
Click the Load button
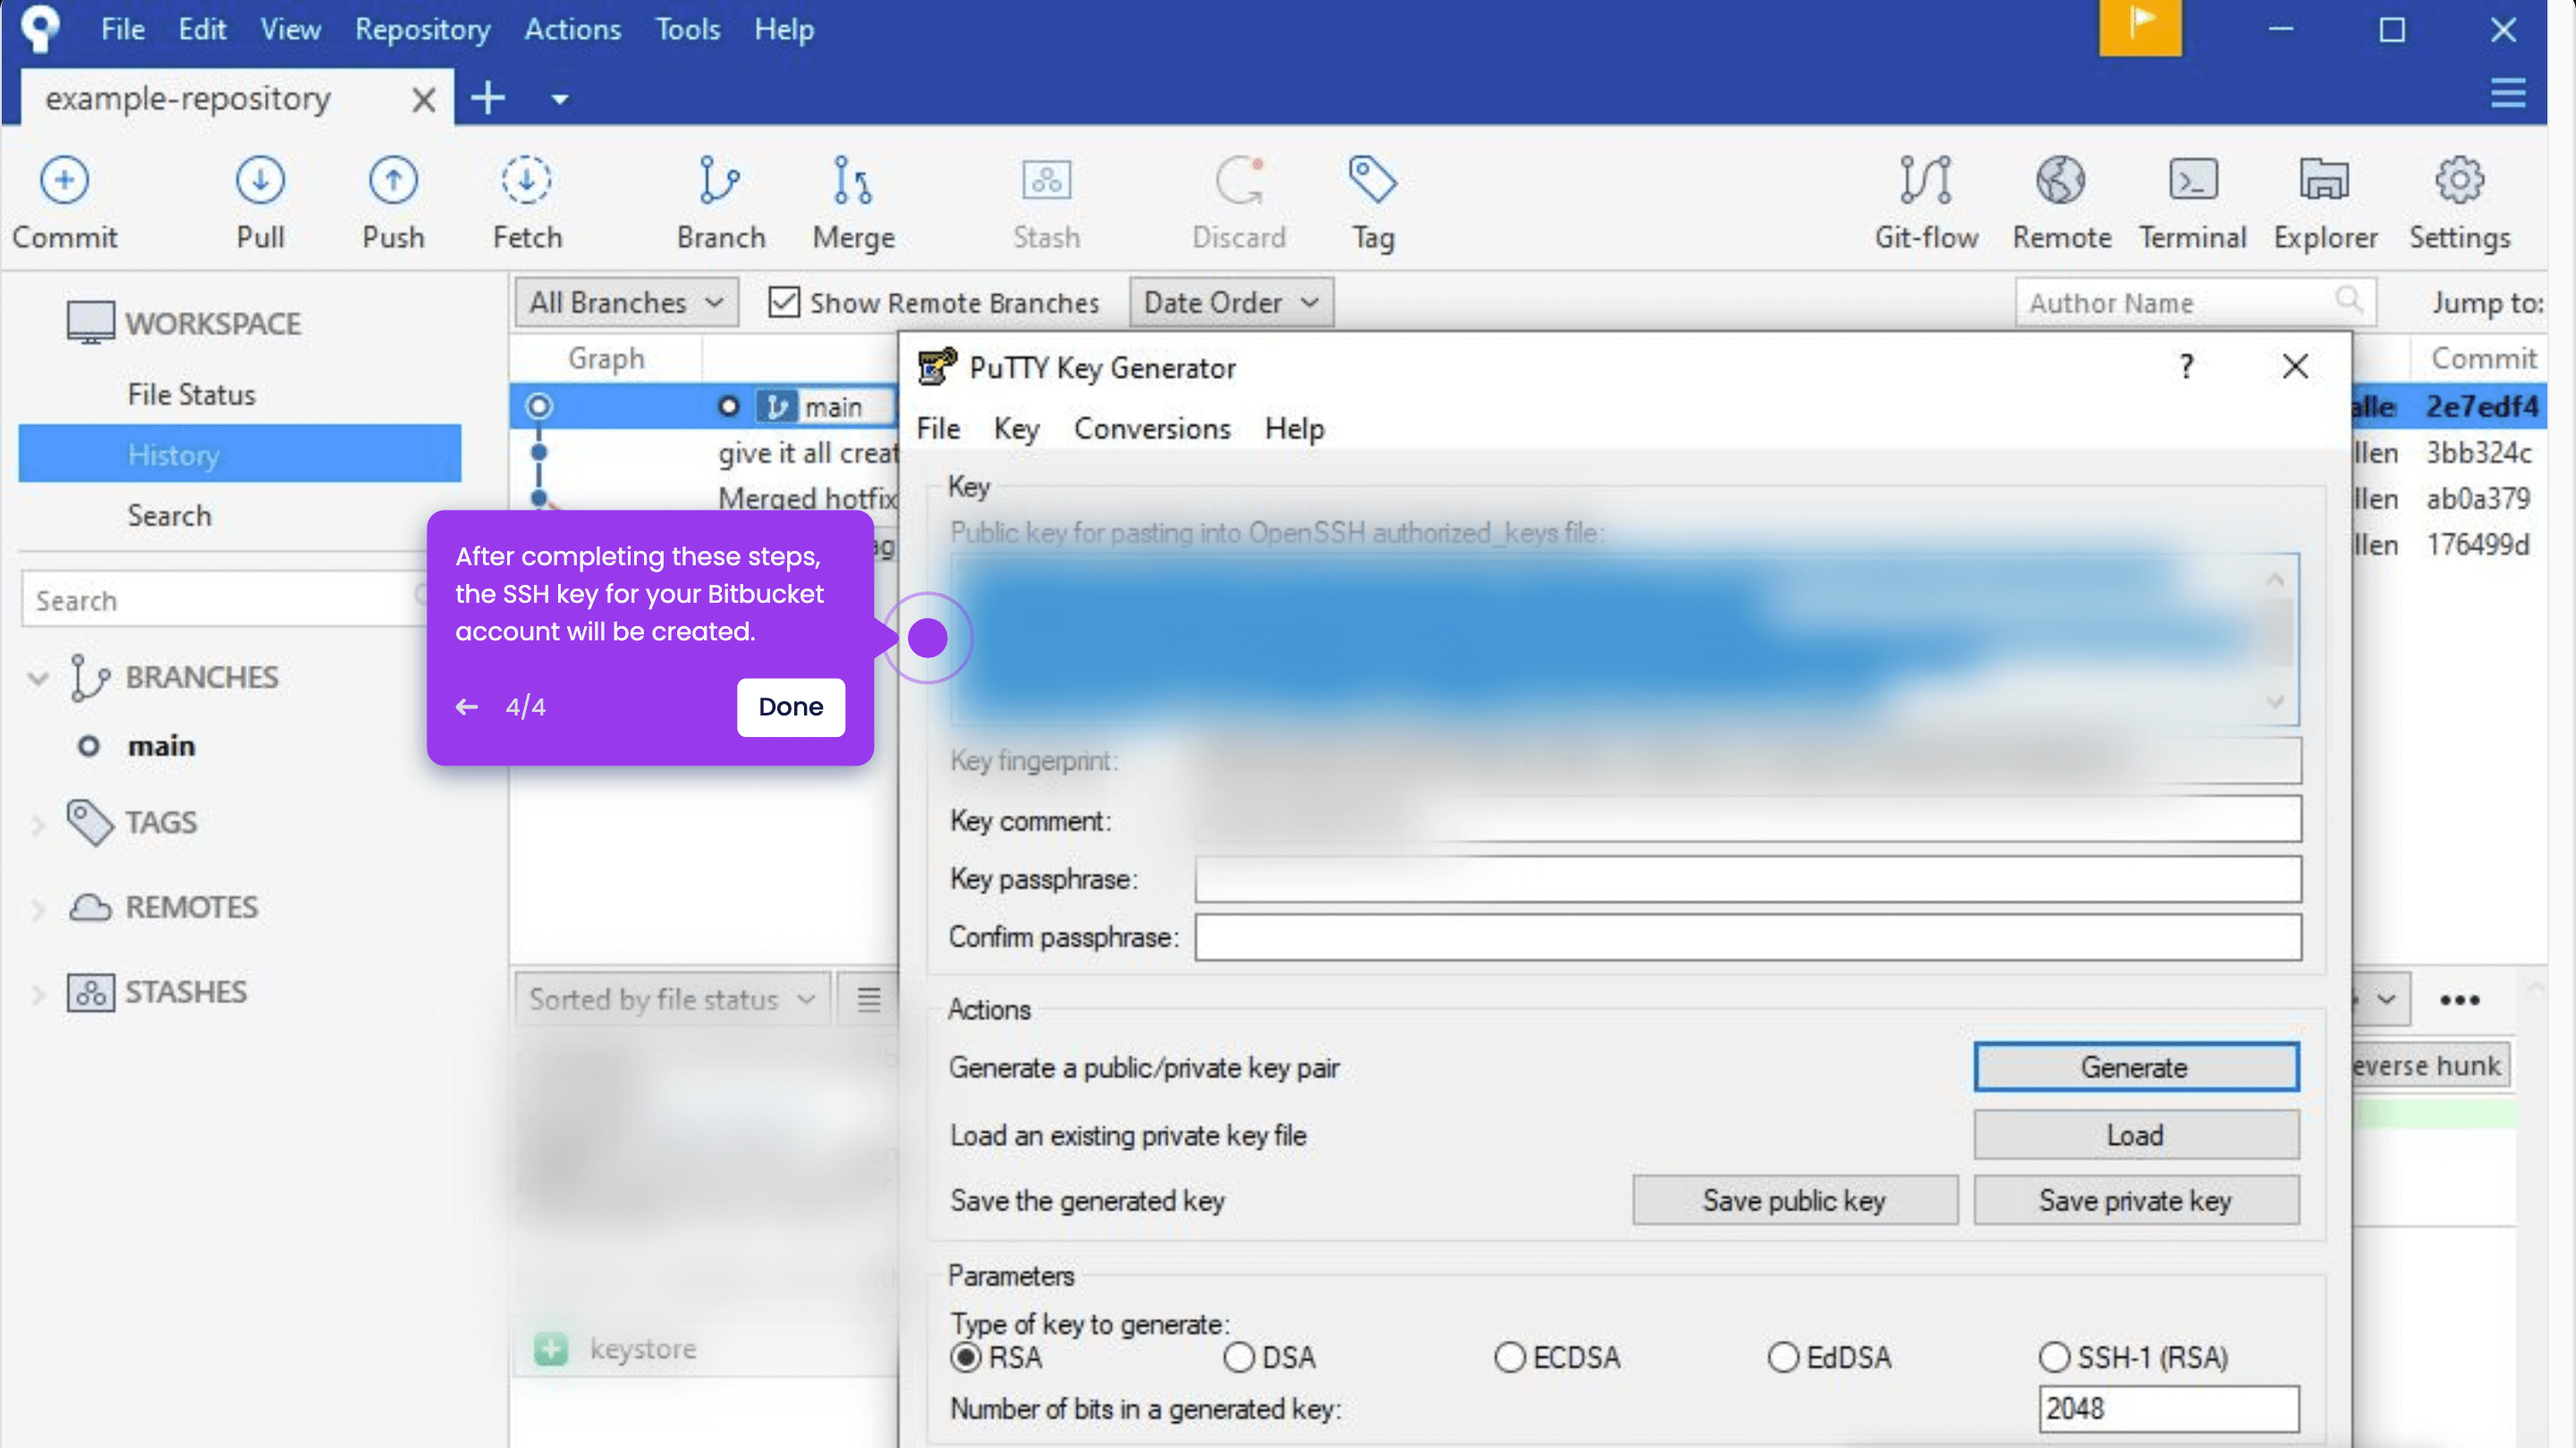point(2135,1135)
